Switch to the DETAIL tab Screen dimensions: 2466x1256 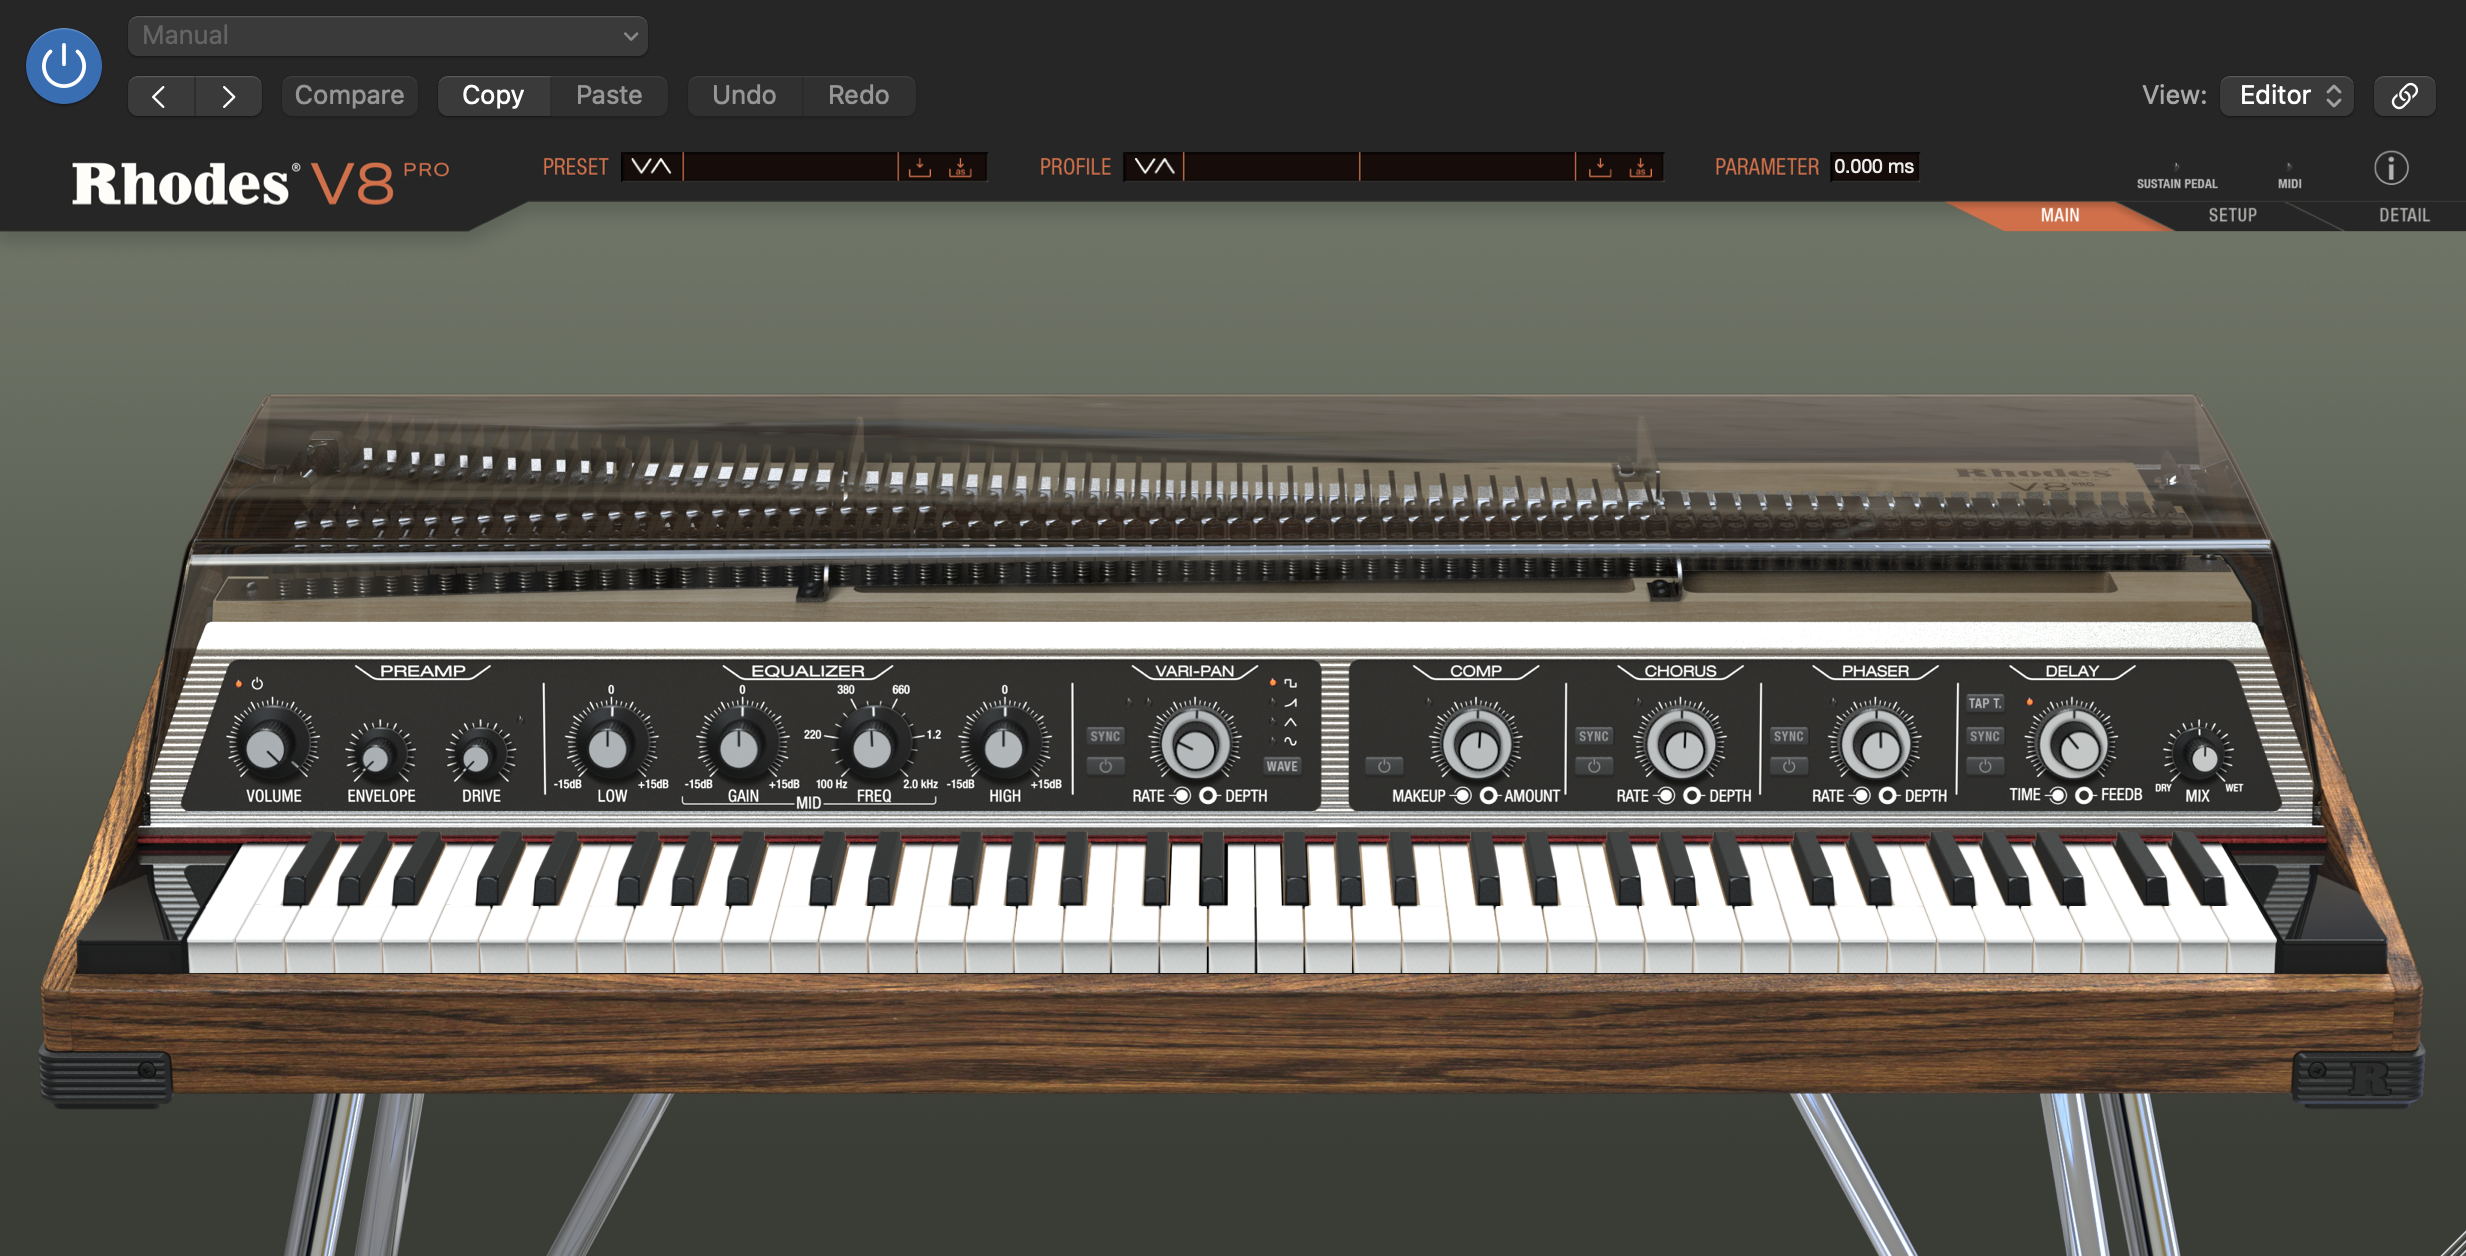(2403, 215)
